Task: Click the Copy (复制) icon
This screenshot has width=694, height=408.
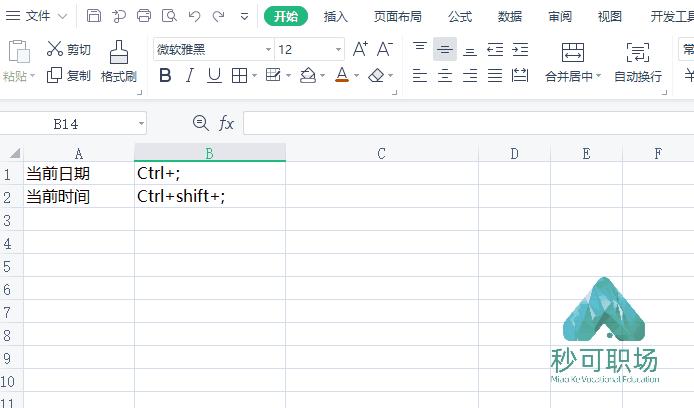Action: [54, 75]
